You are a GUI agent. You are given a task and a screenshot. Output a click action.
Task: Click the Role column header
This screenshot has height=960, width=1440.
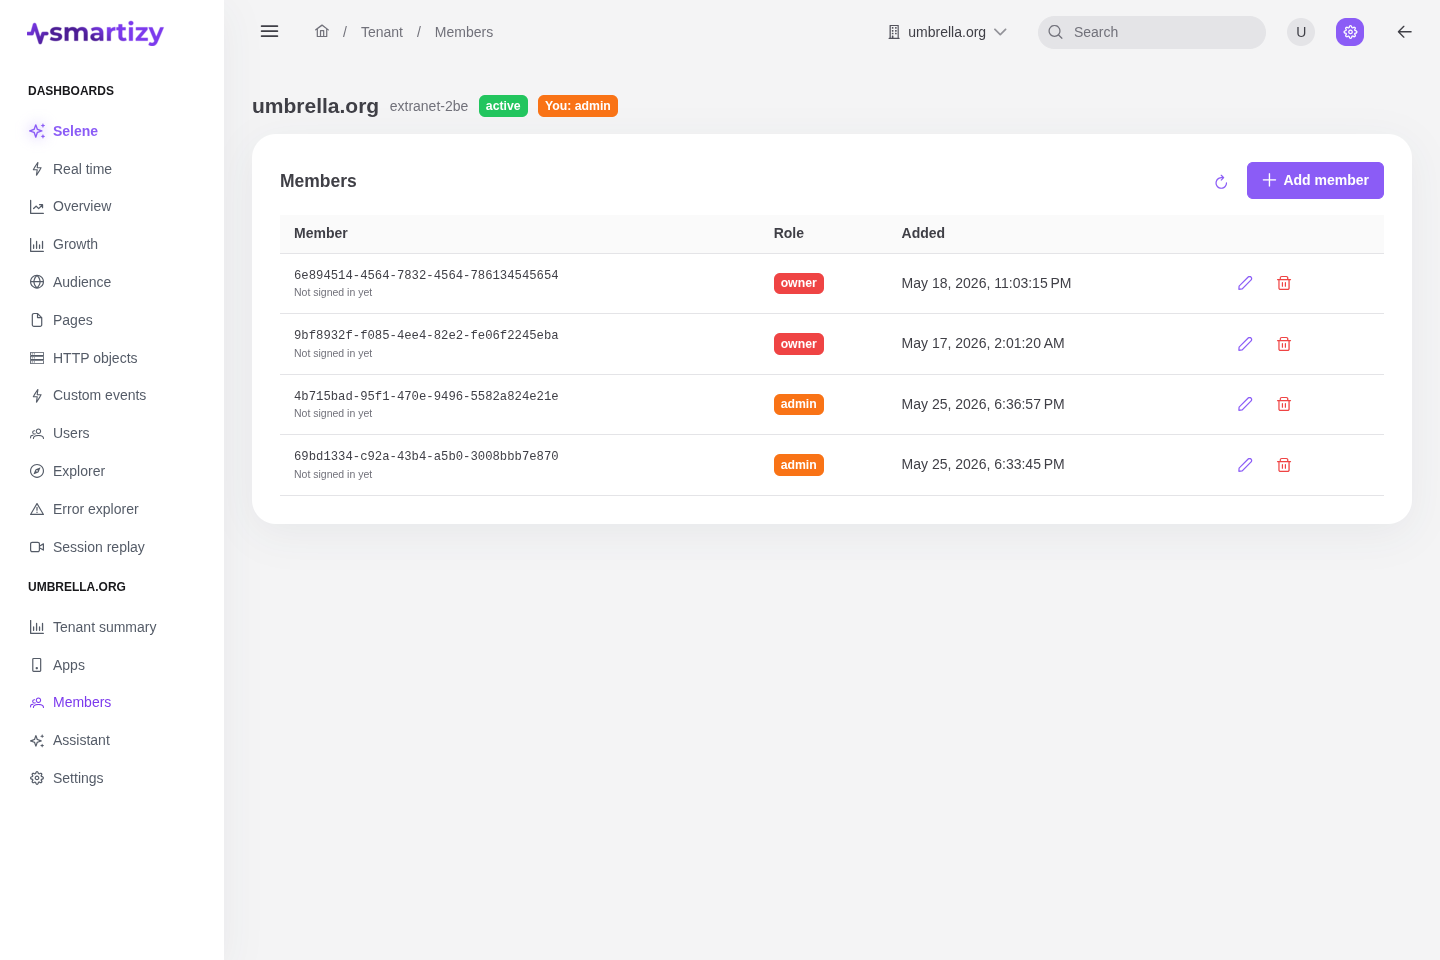[x=789, y=233]
